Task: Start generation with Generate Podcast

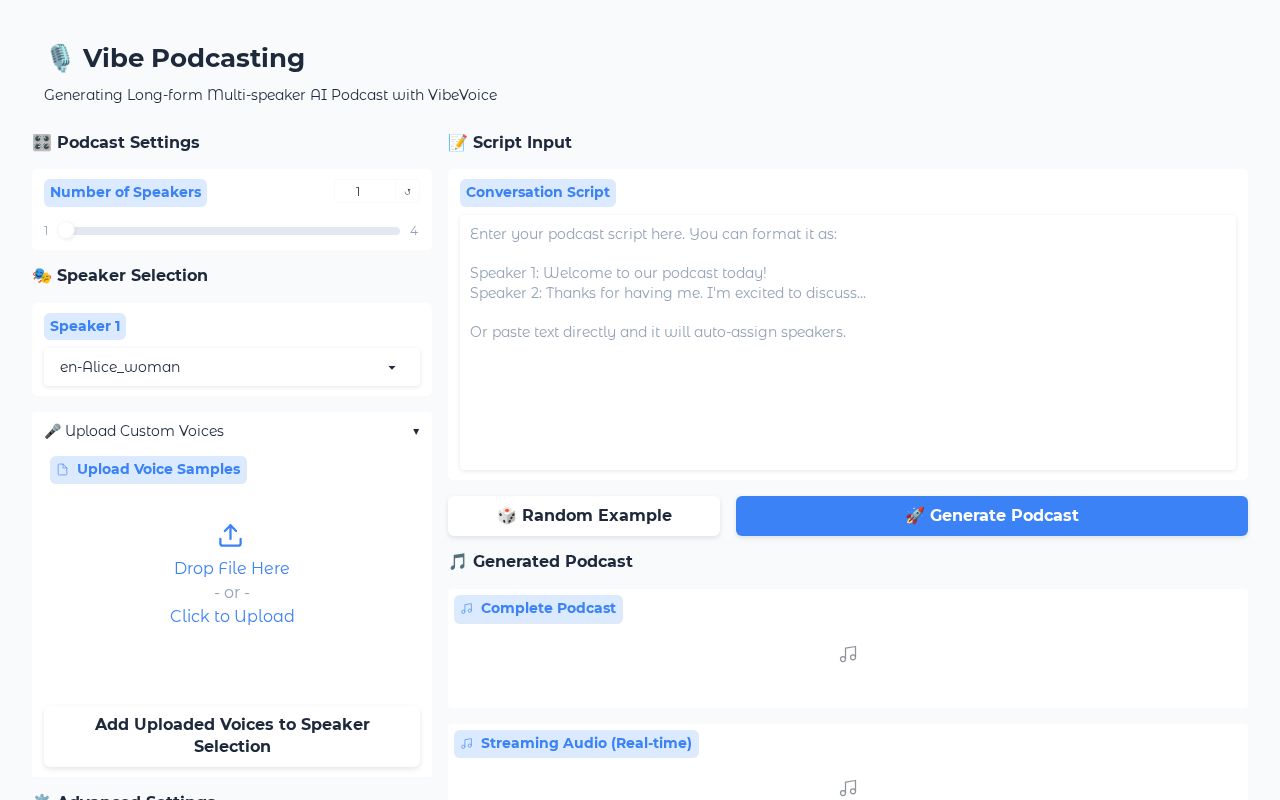Action: [992, 516]
